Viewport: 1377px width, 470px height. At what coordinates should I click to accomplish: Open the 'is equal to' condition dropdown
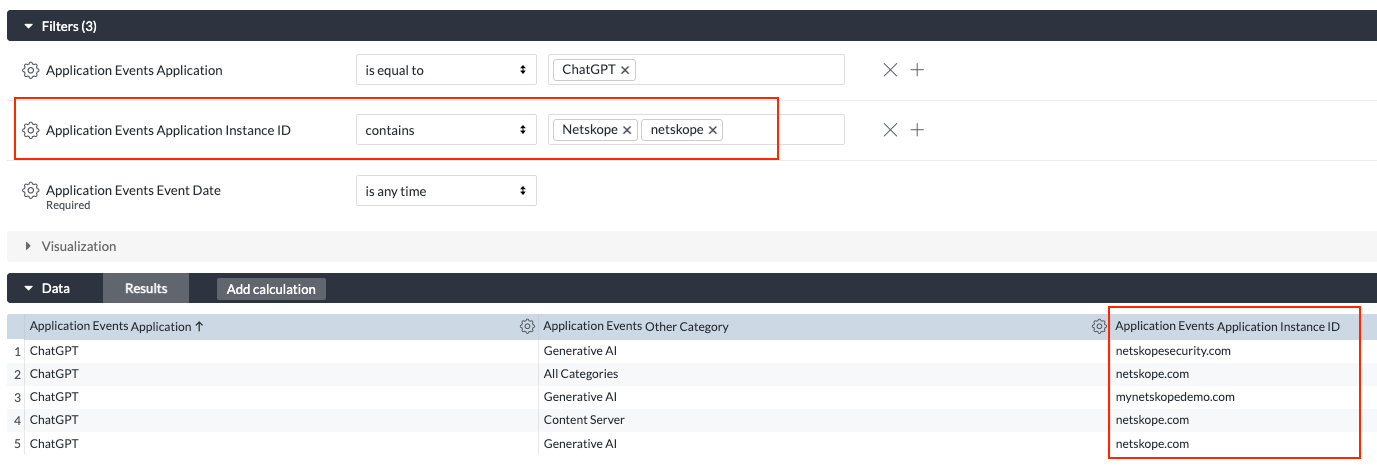(446, 70)
